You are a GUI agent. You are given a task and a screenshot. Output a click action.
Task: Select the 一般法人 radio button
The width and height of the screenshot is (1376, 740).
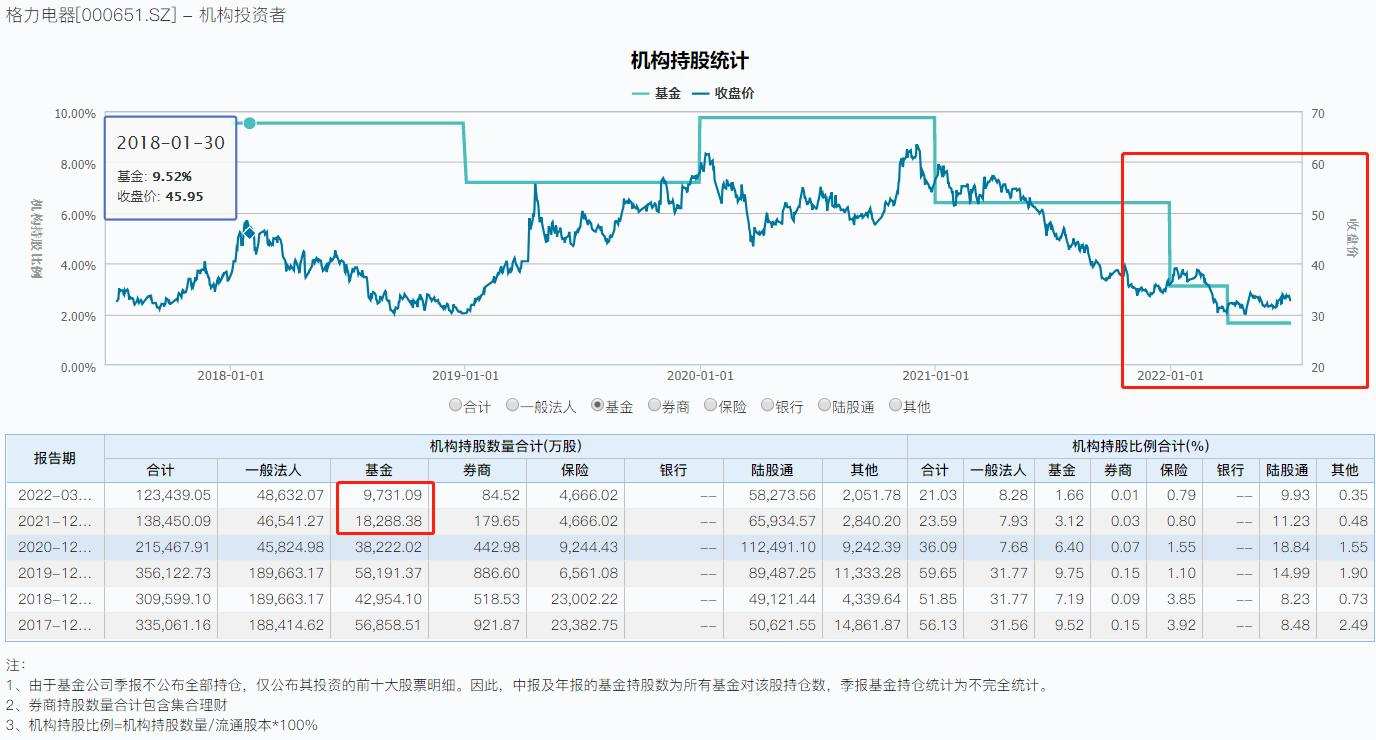(x=512, y=406)
